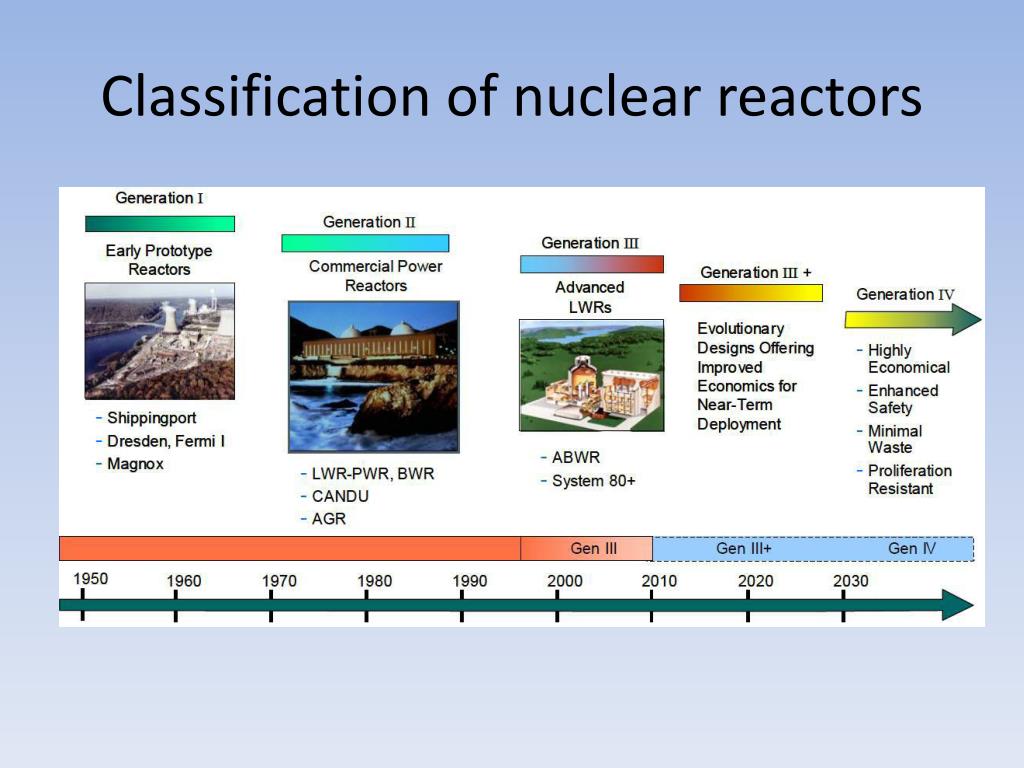Screen dimensions: 1024x768
Task: Click the 1990 timeline tick label
Action: 470,581
